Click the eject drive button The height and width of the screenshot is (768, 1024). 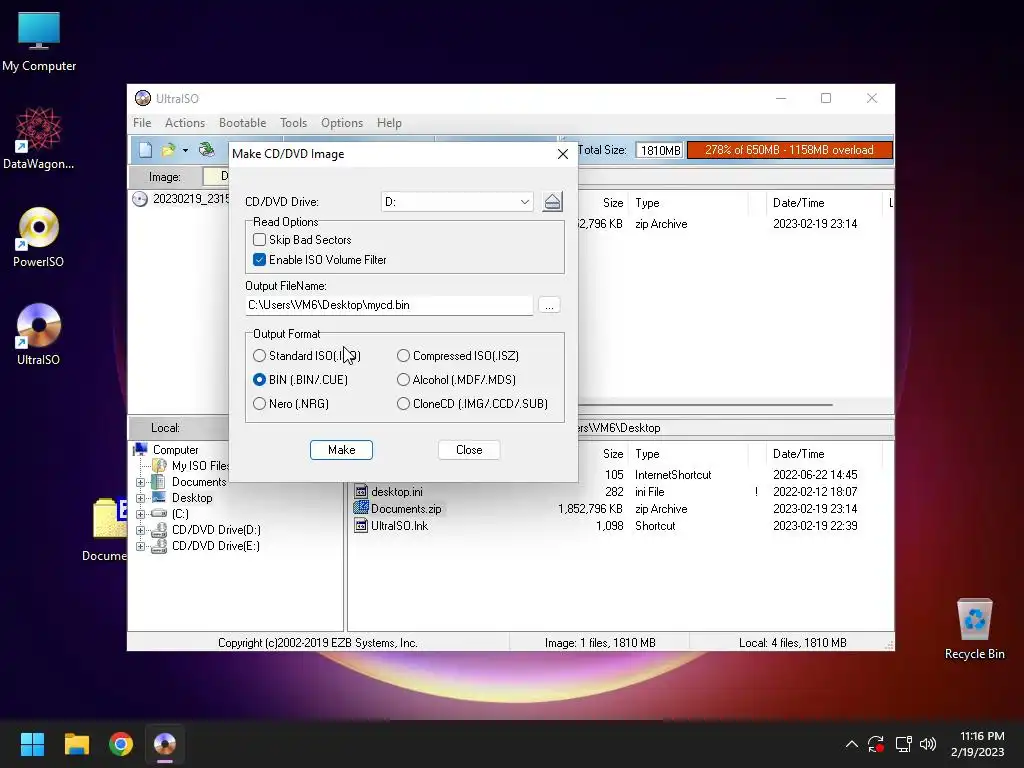point(552,202)
